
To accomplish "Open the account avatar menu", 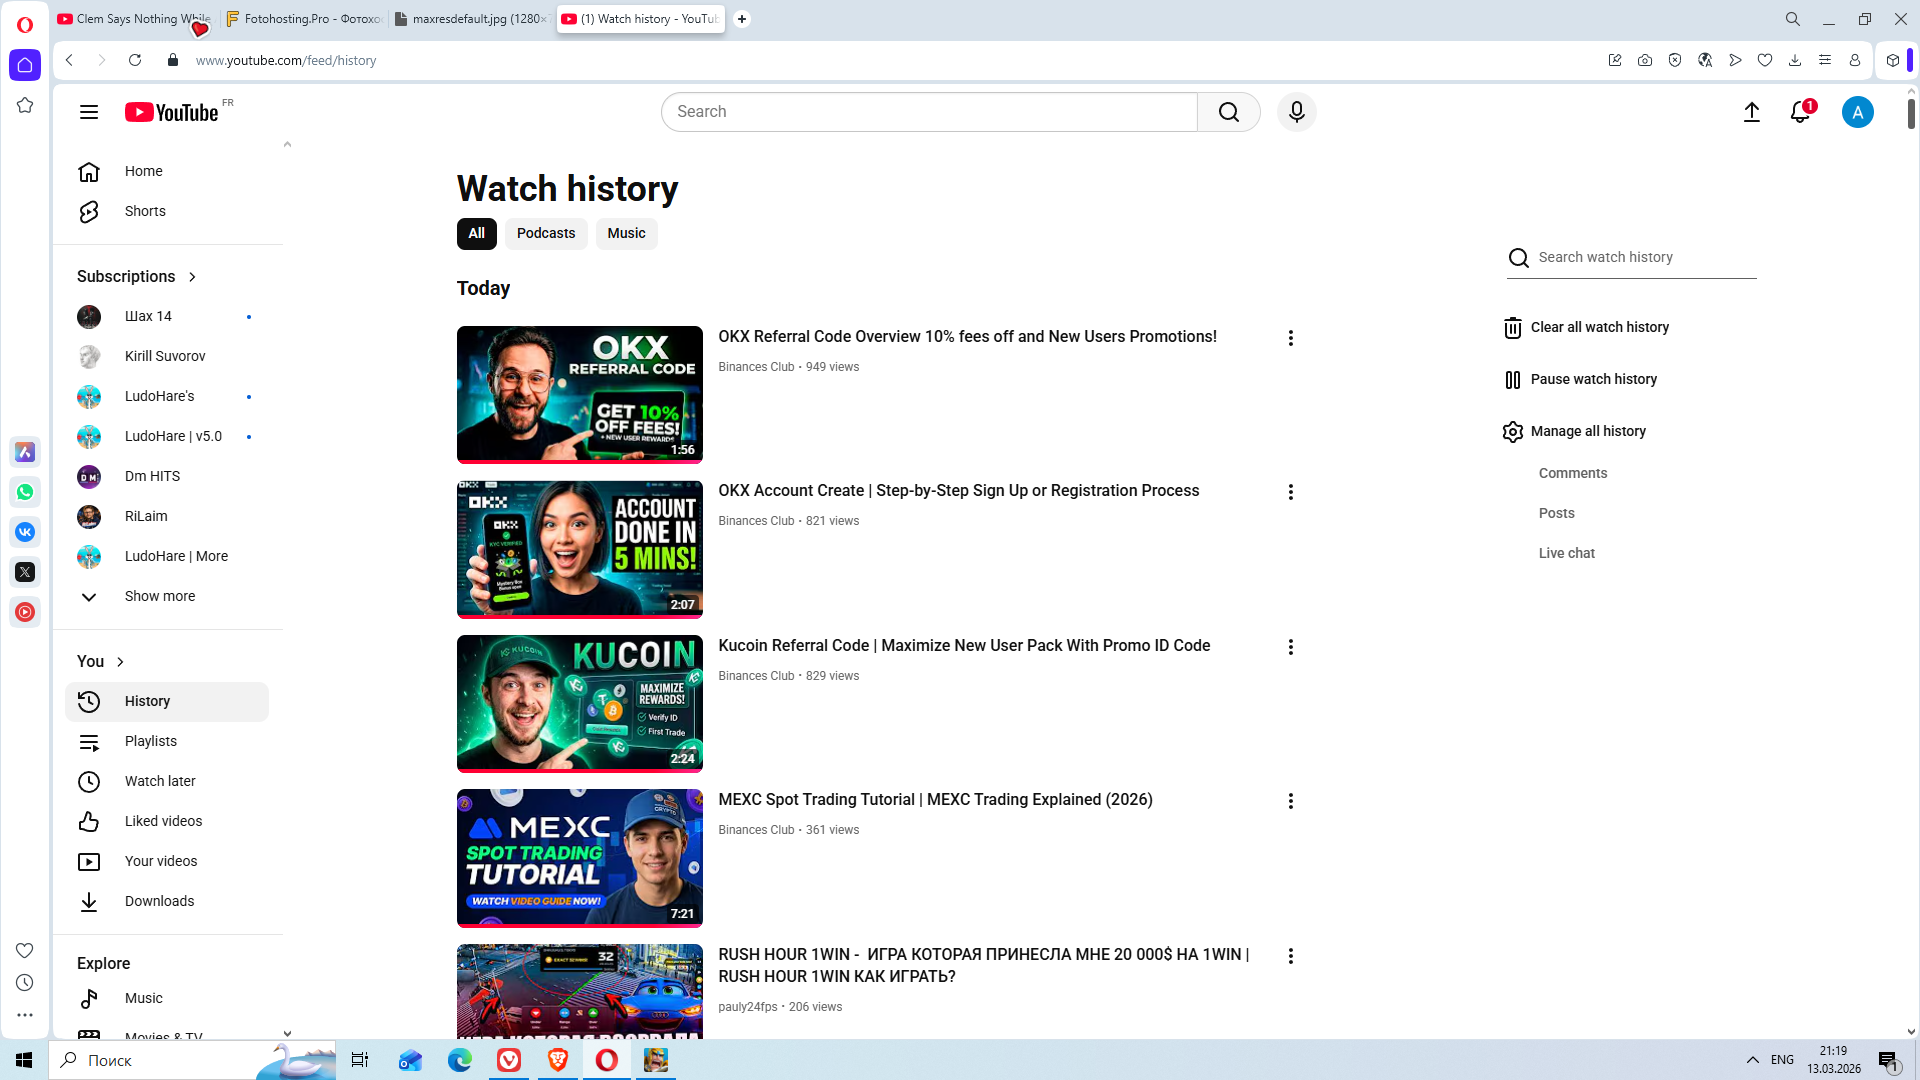I will 1857,112.
